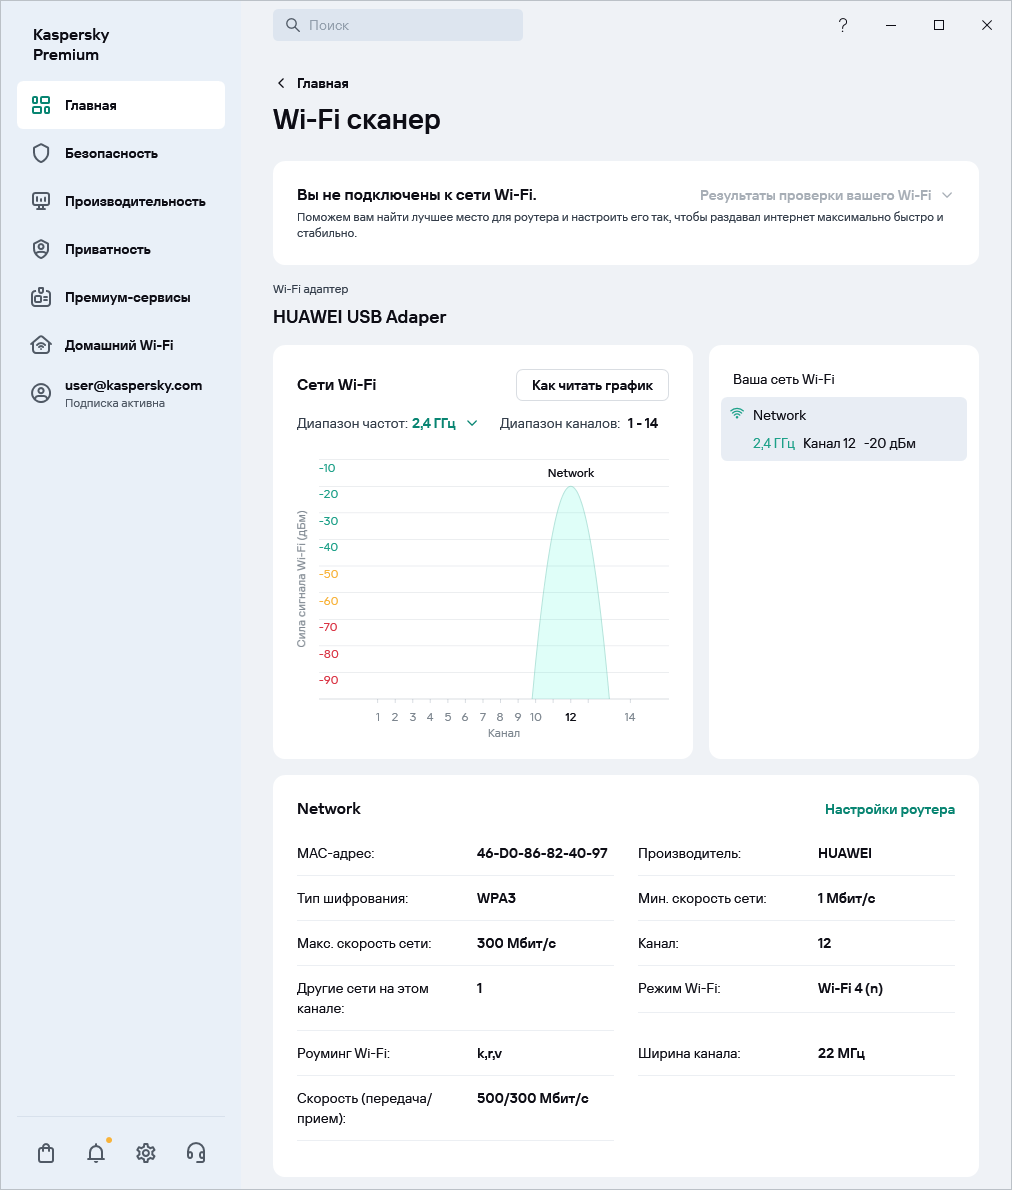The height and width of the screenshot is (1190, 1012).
Task: Maximize the Kaspersky window
Action: pos(939,25)
